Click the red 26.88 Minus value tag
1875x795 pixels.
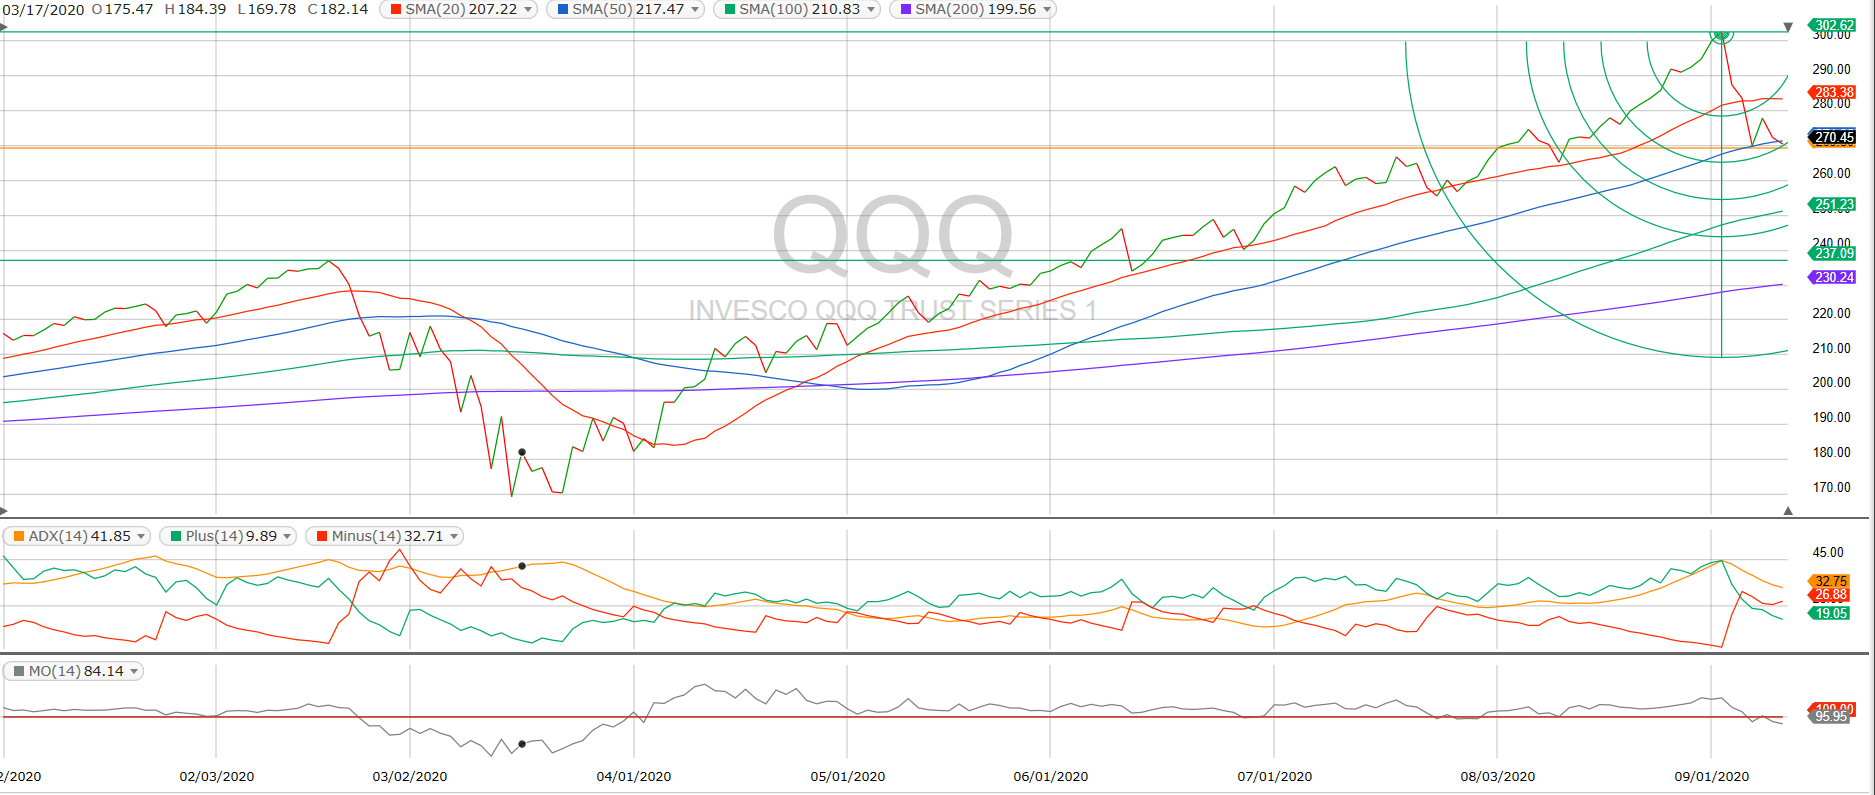click(1830, 594)
